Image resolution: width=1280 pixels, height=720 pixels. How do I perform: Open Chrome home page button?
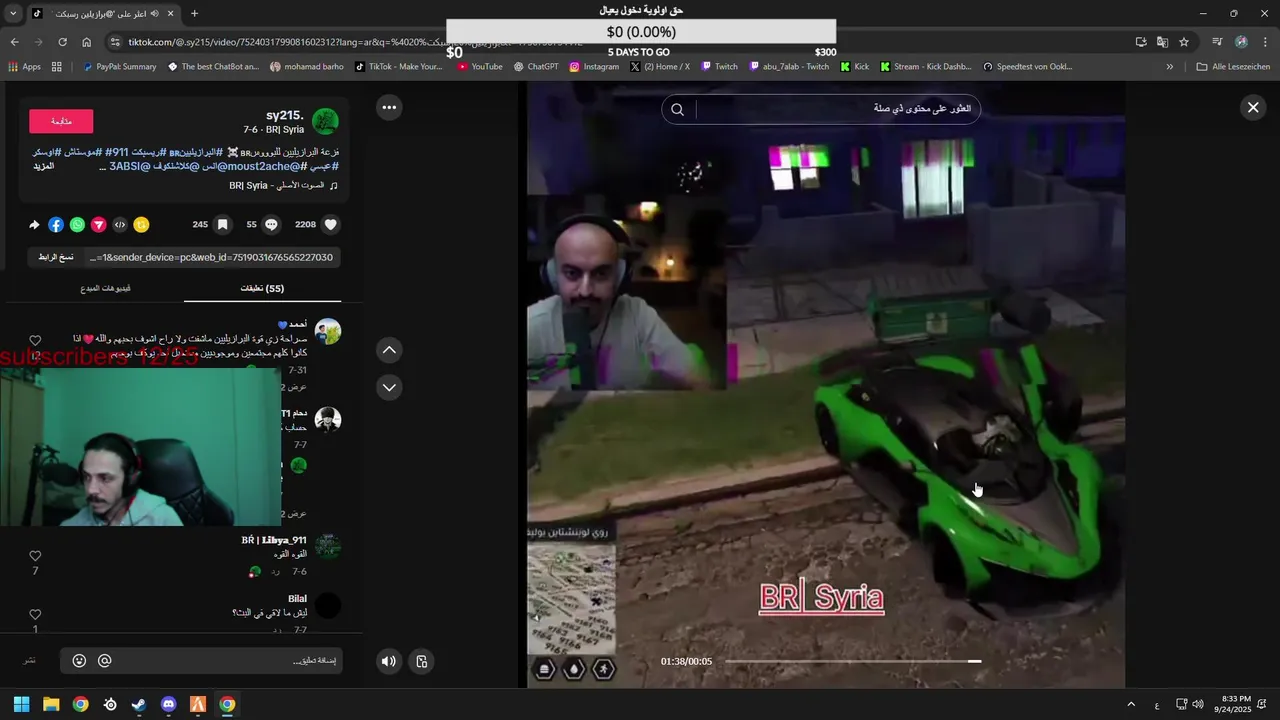coord(86,42)
